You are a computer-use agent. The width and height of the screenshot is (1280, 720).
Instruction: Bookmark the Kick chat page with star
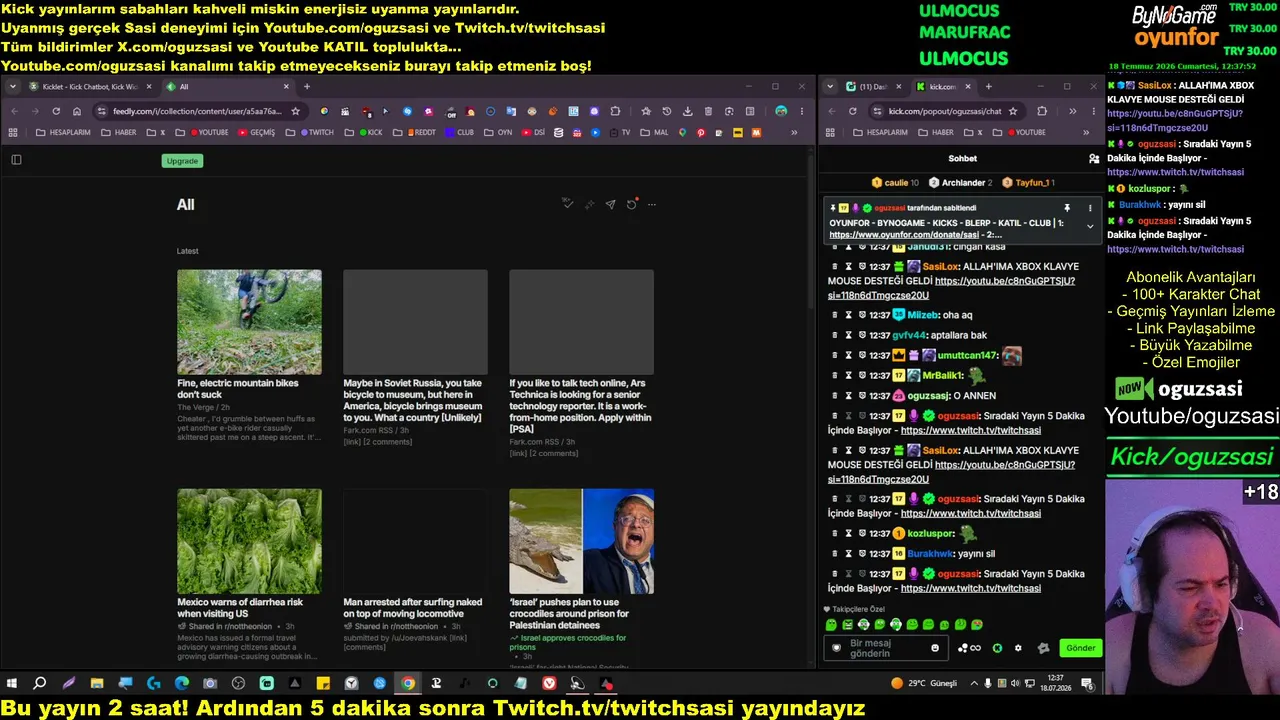[1013, 111]
